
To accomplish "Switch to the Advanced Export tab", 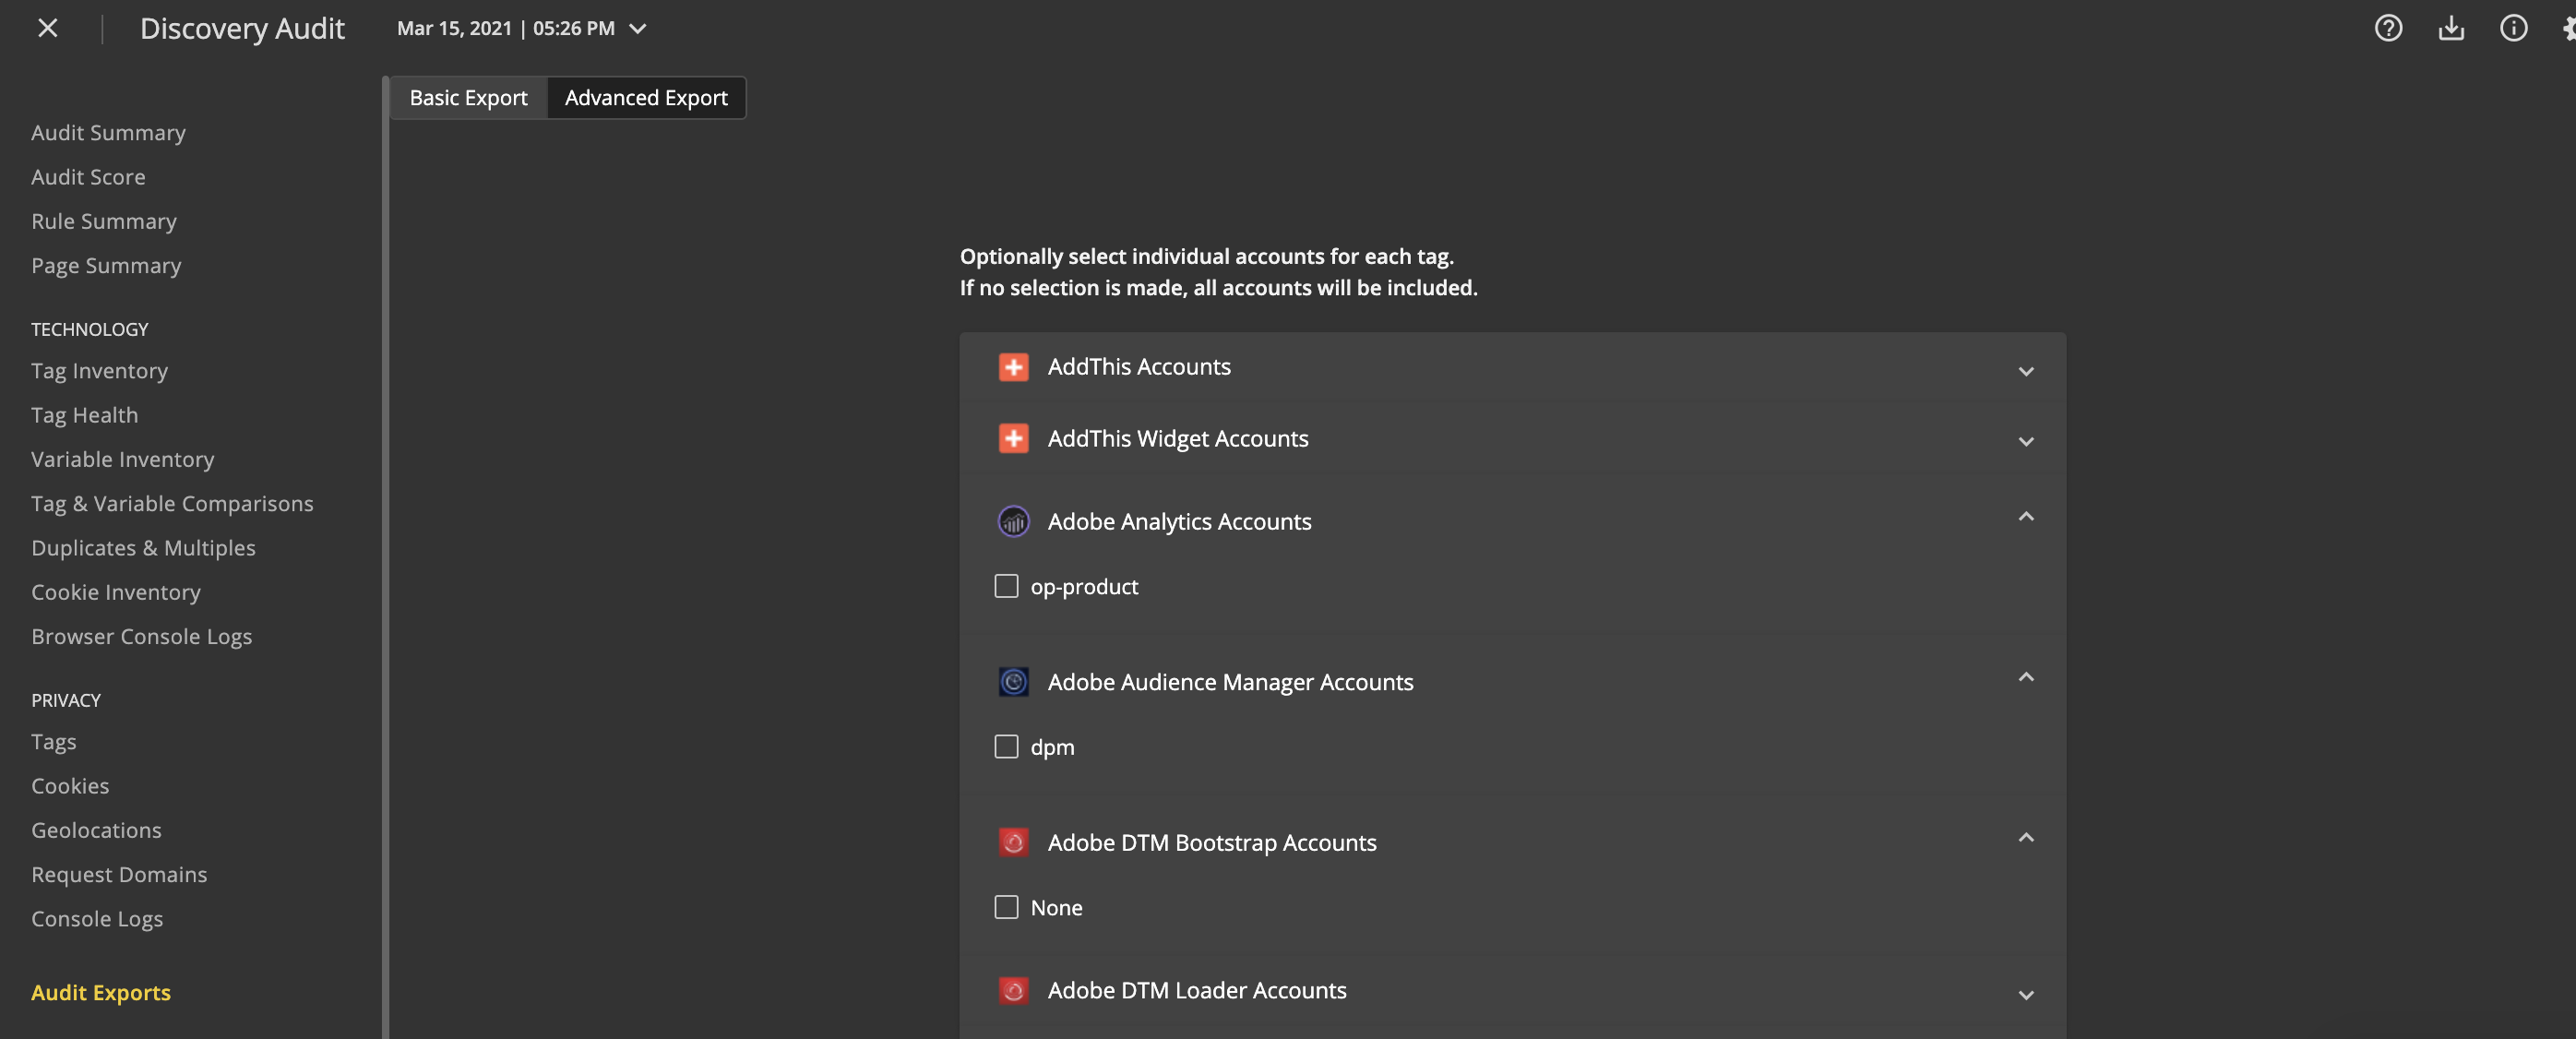I will tap(646, 98).
